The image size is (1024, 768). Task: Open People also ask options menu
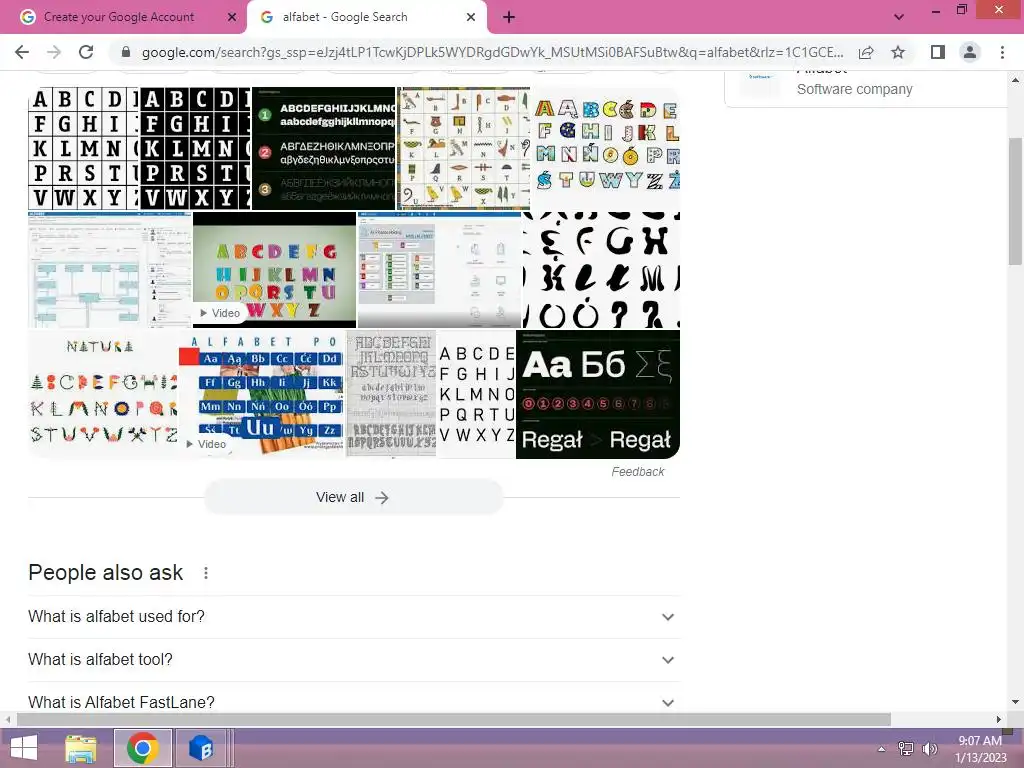click(206, 573)
